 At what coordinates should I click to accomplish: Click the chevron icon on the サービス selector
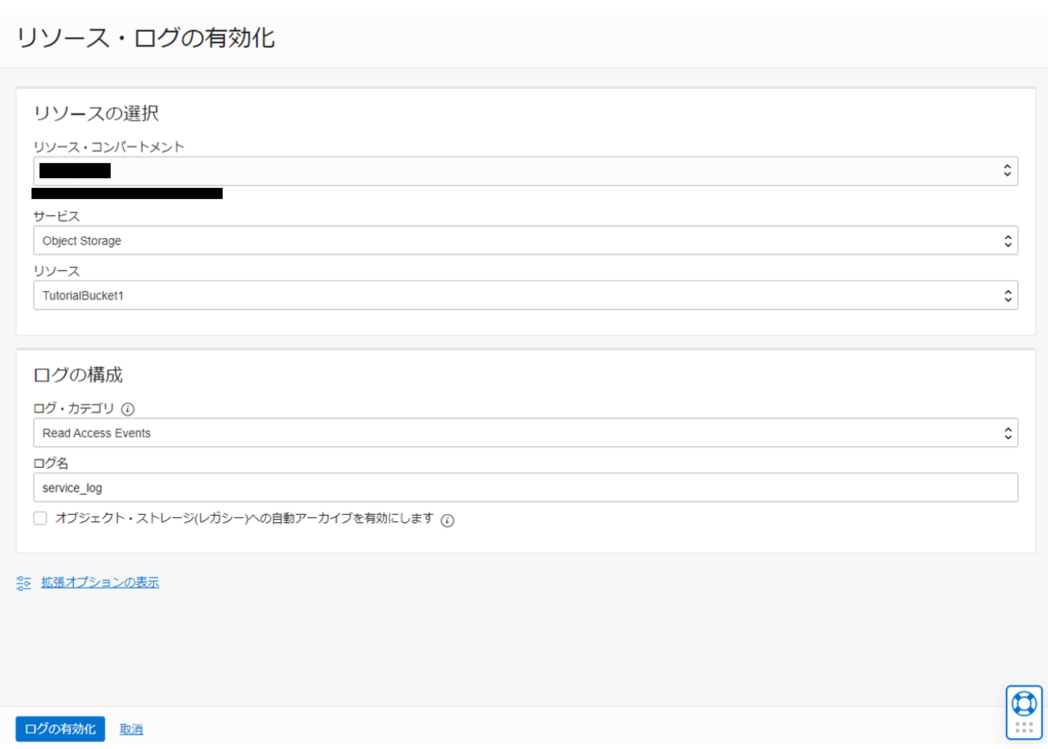[x=1008, y=240]
